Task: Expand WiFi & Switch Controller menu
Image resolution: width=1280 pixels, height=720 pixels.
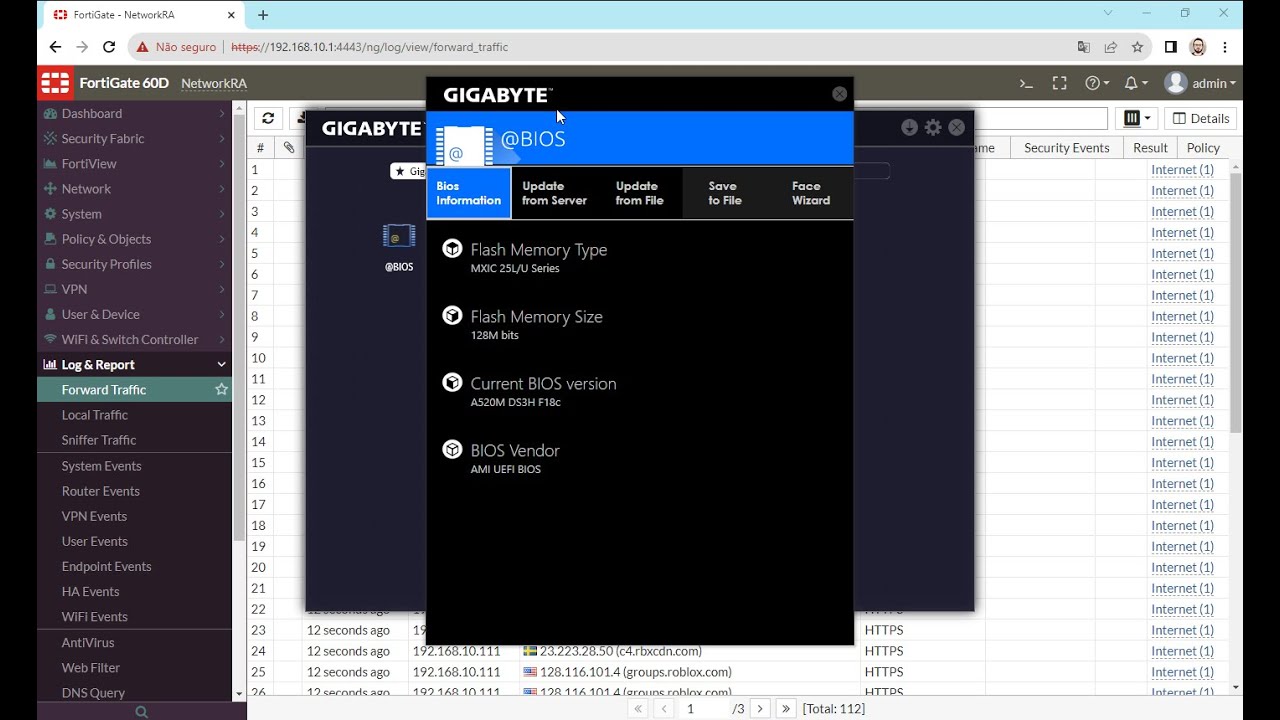Action: tap(134, 339)
